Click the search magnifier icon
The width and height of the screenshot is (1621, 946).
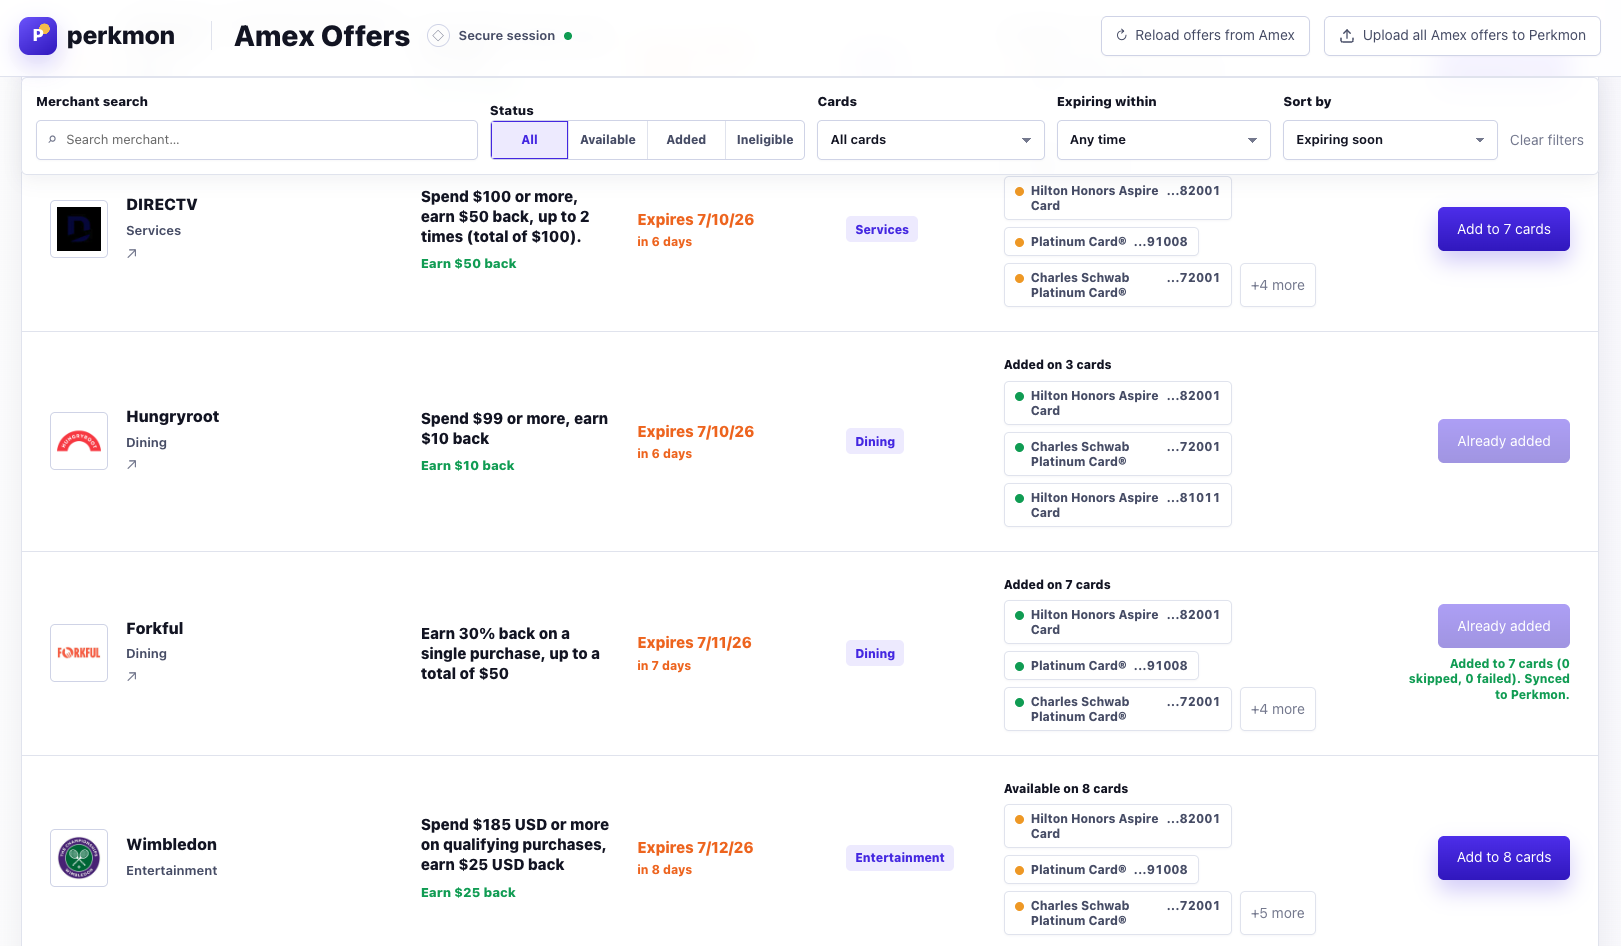[52, 140]
